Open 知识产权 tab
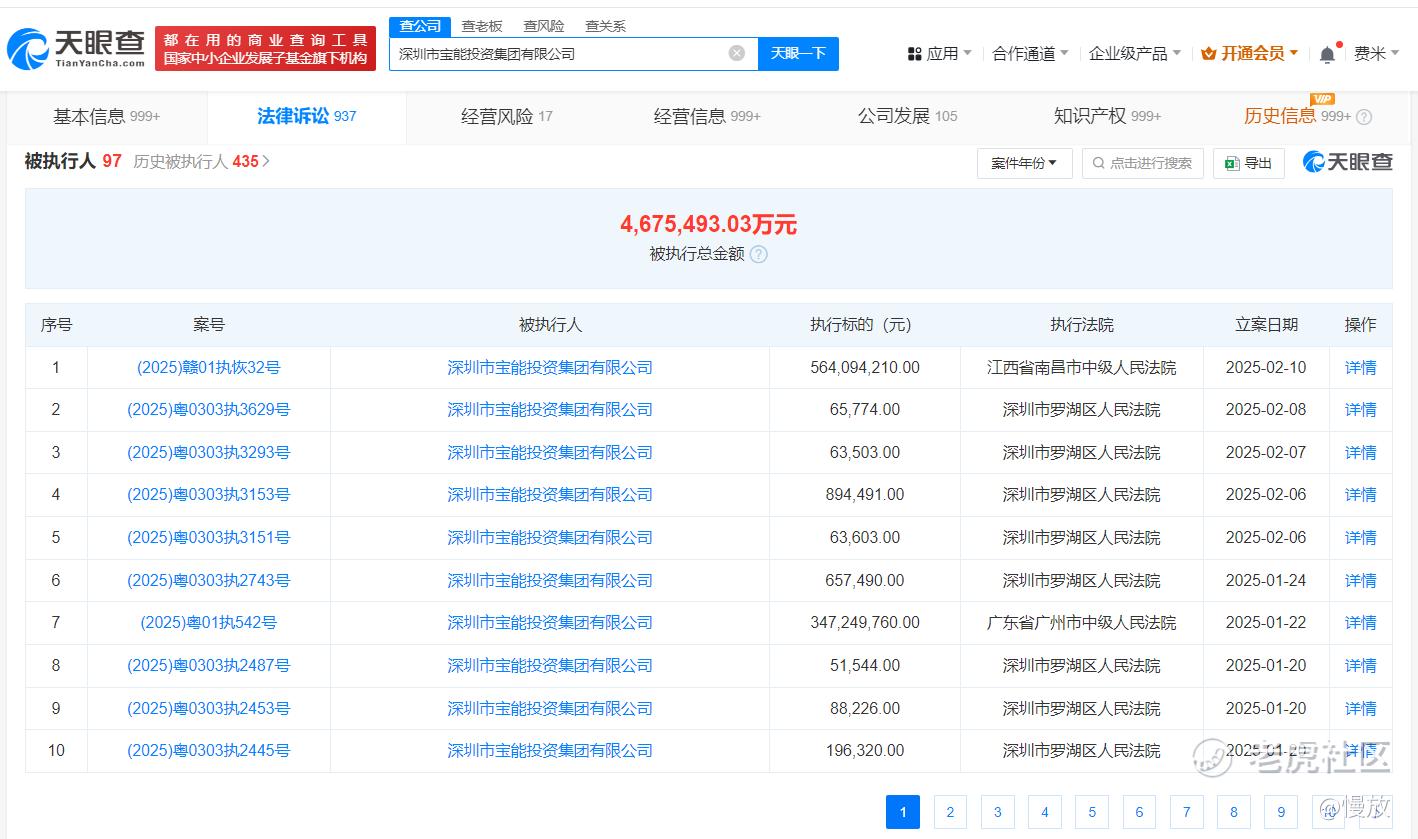Viewport: 1418px width, 839px height. pos(1107,117)
